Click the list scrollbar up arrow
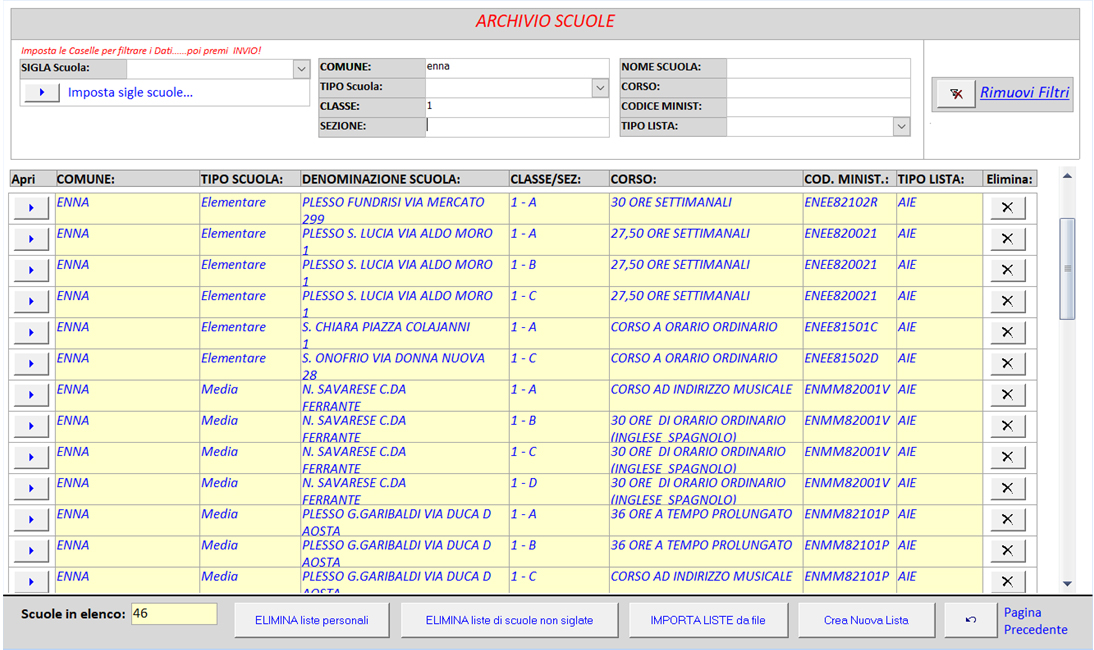The height and width of the screenshot is (650, 1094). 1067,176
